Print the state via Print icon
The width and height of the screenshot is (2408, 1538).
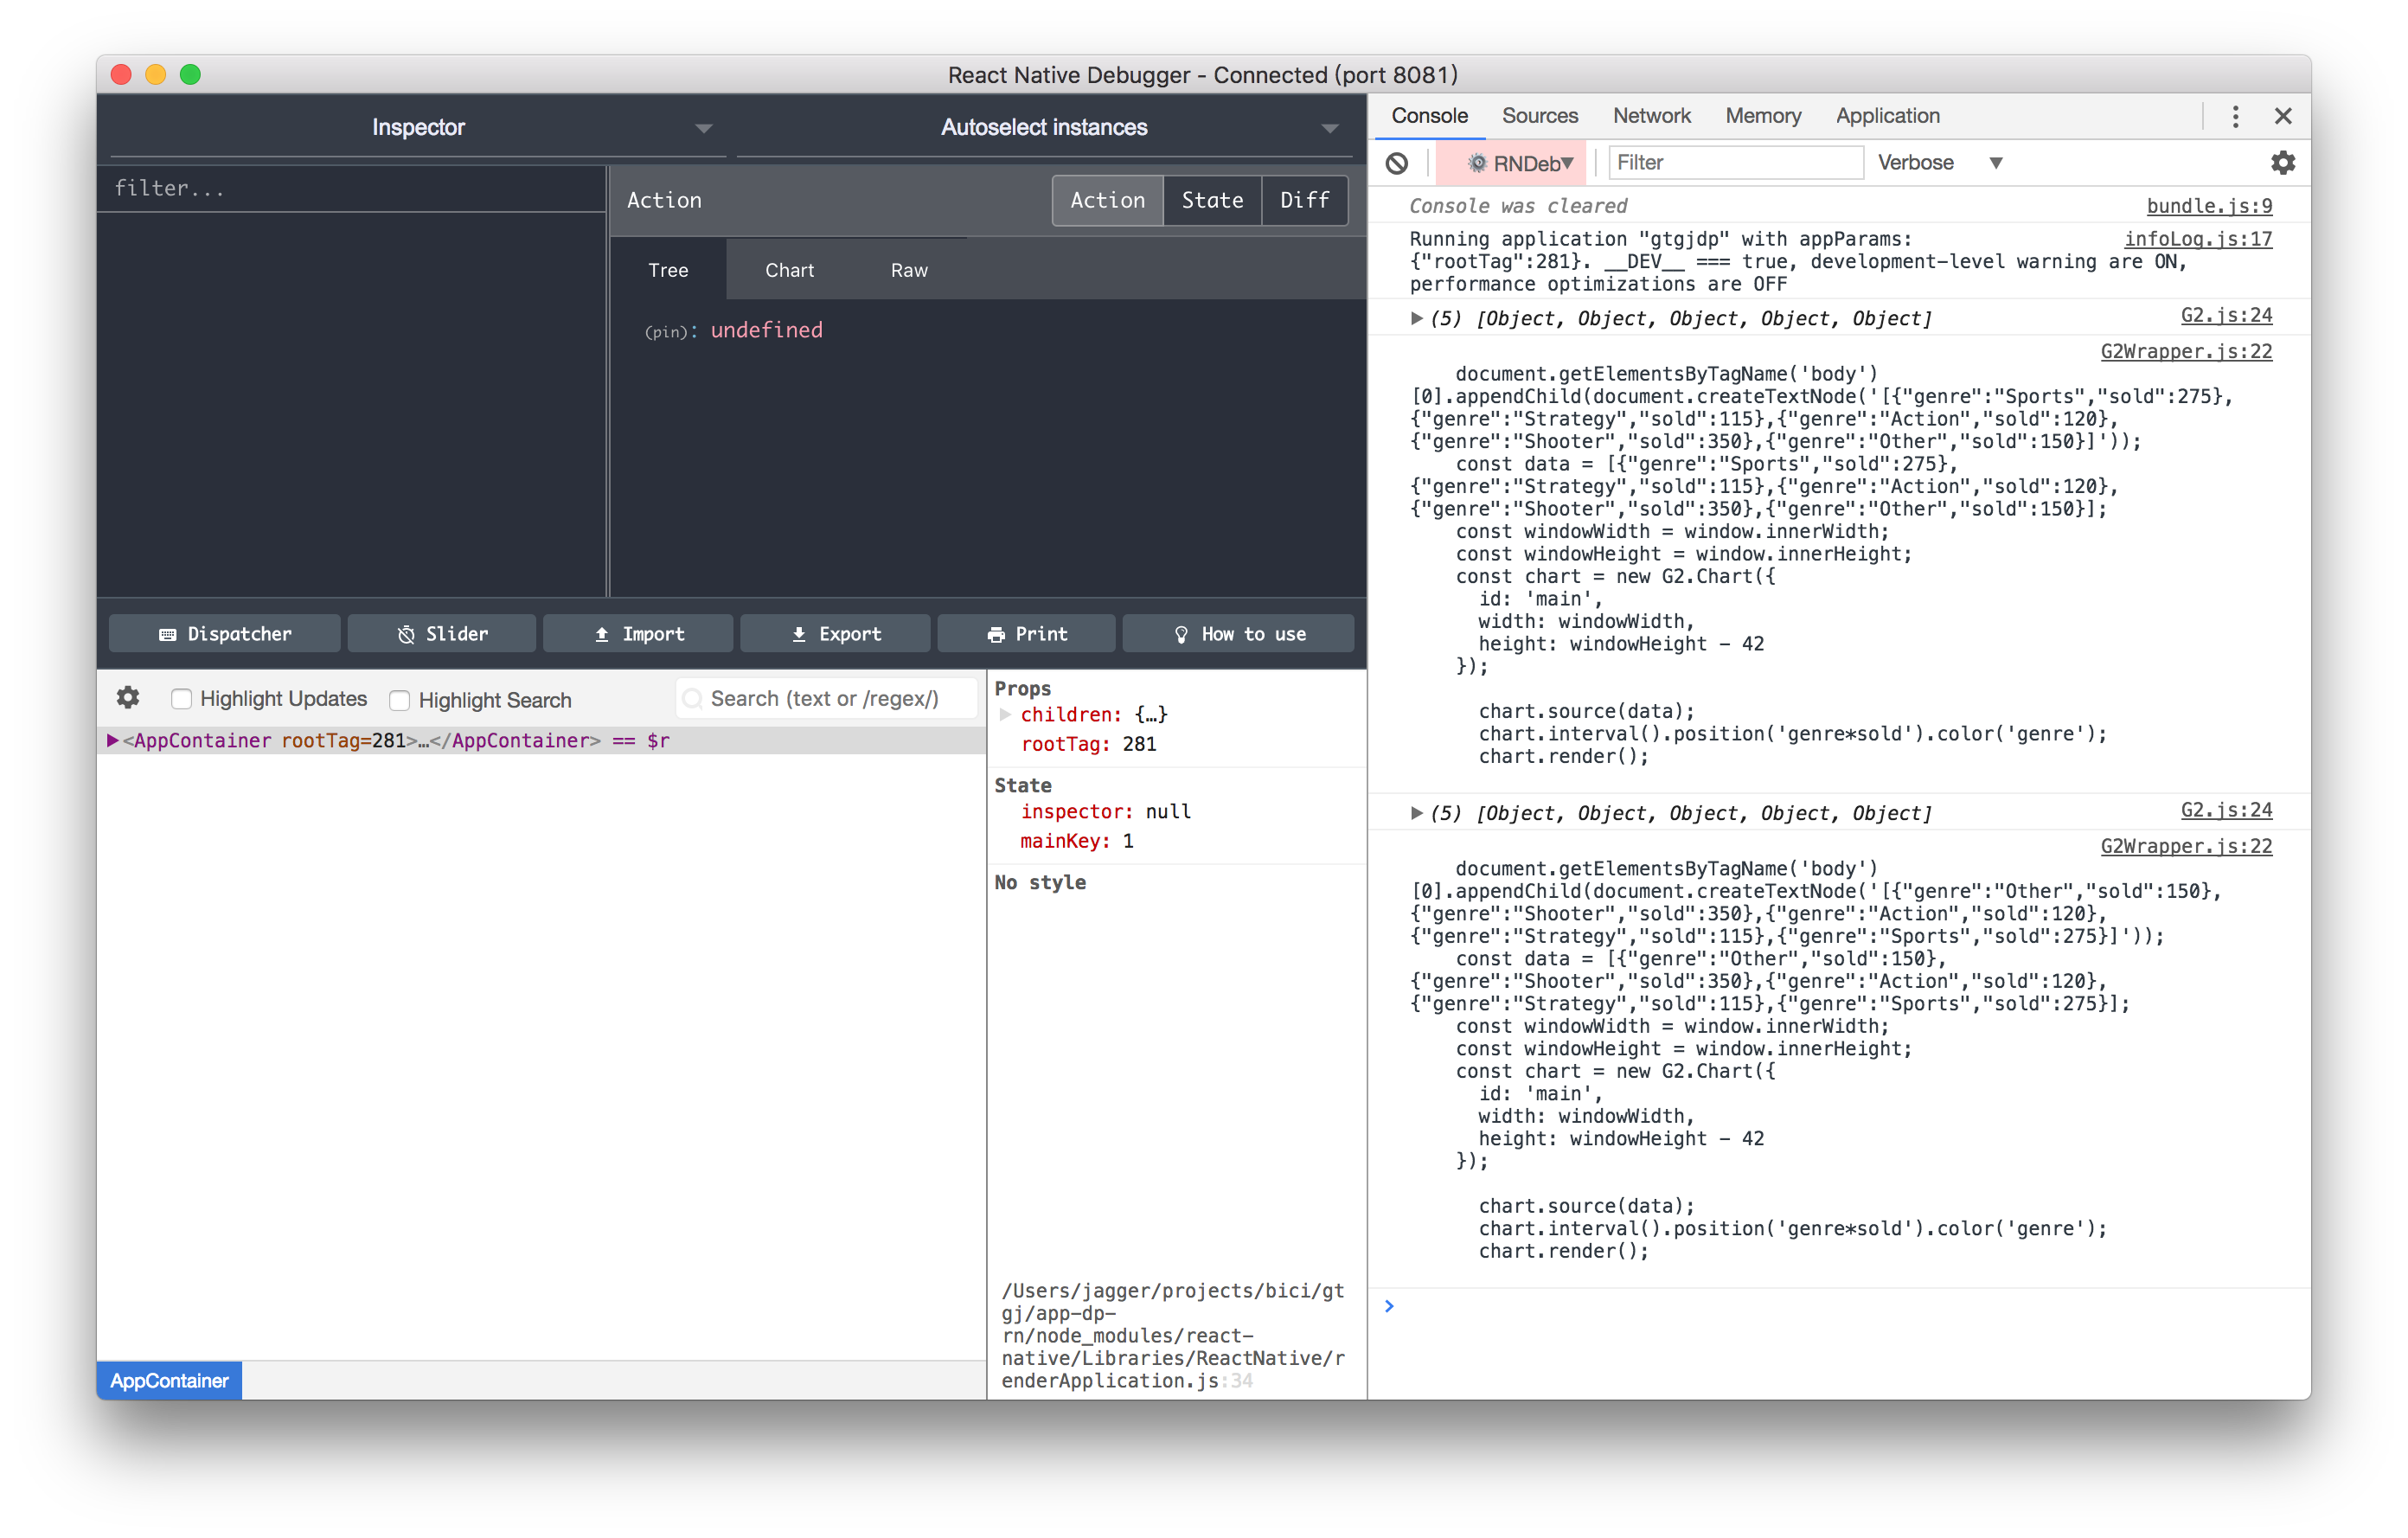1025,633
